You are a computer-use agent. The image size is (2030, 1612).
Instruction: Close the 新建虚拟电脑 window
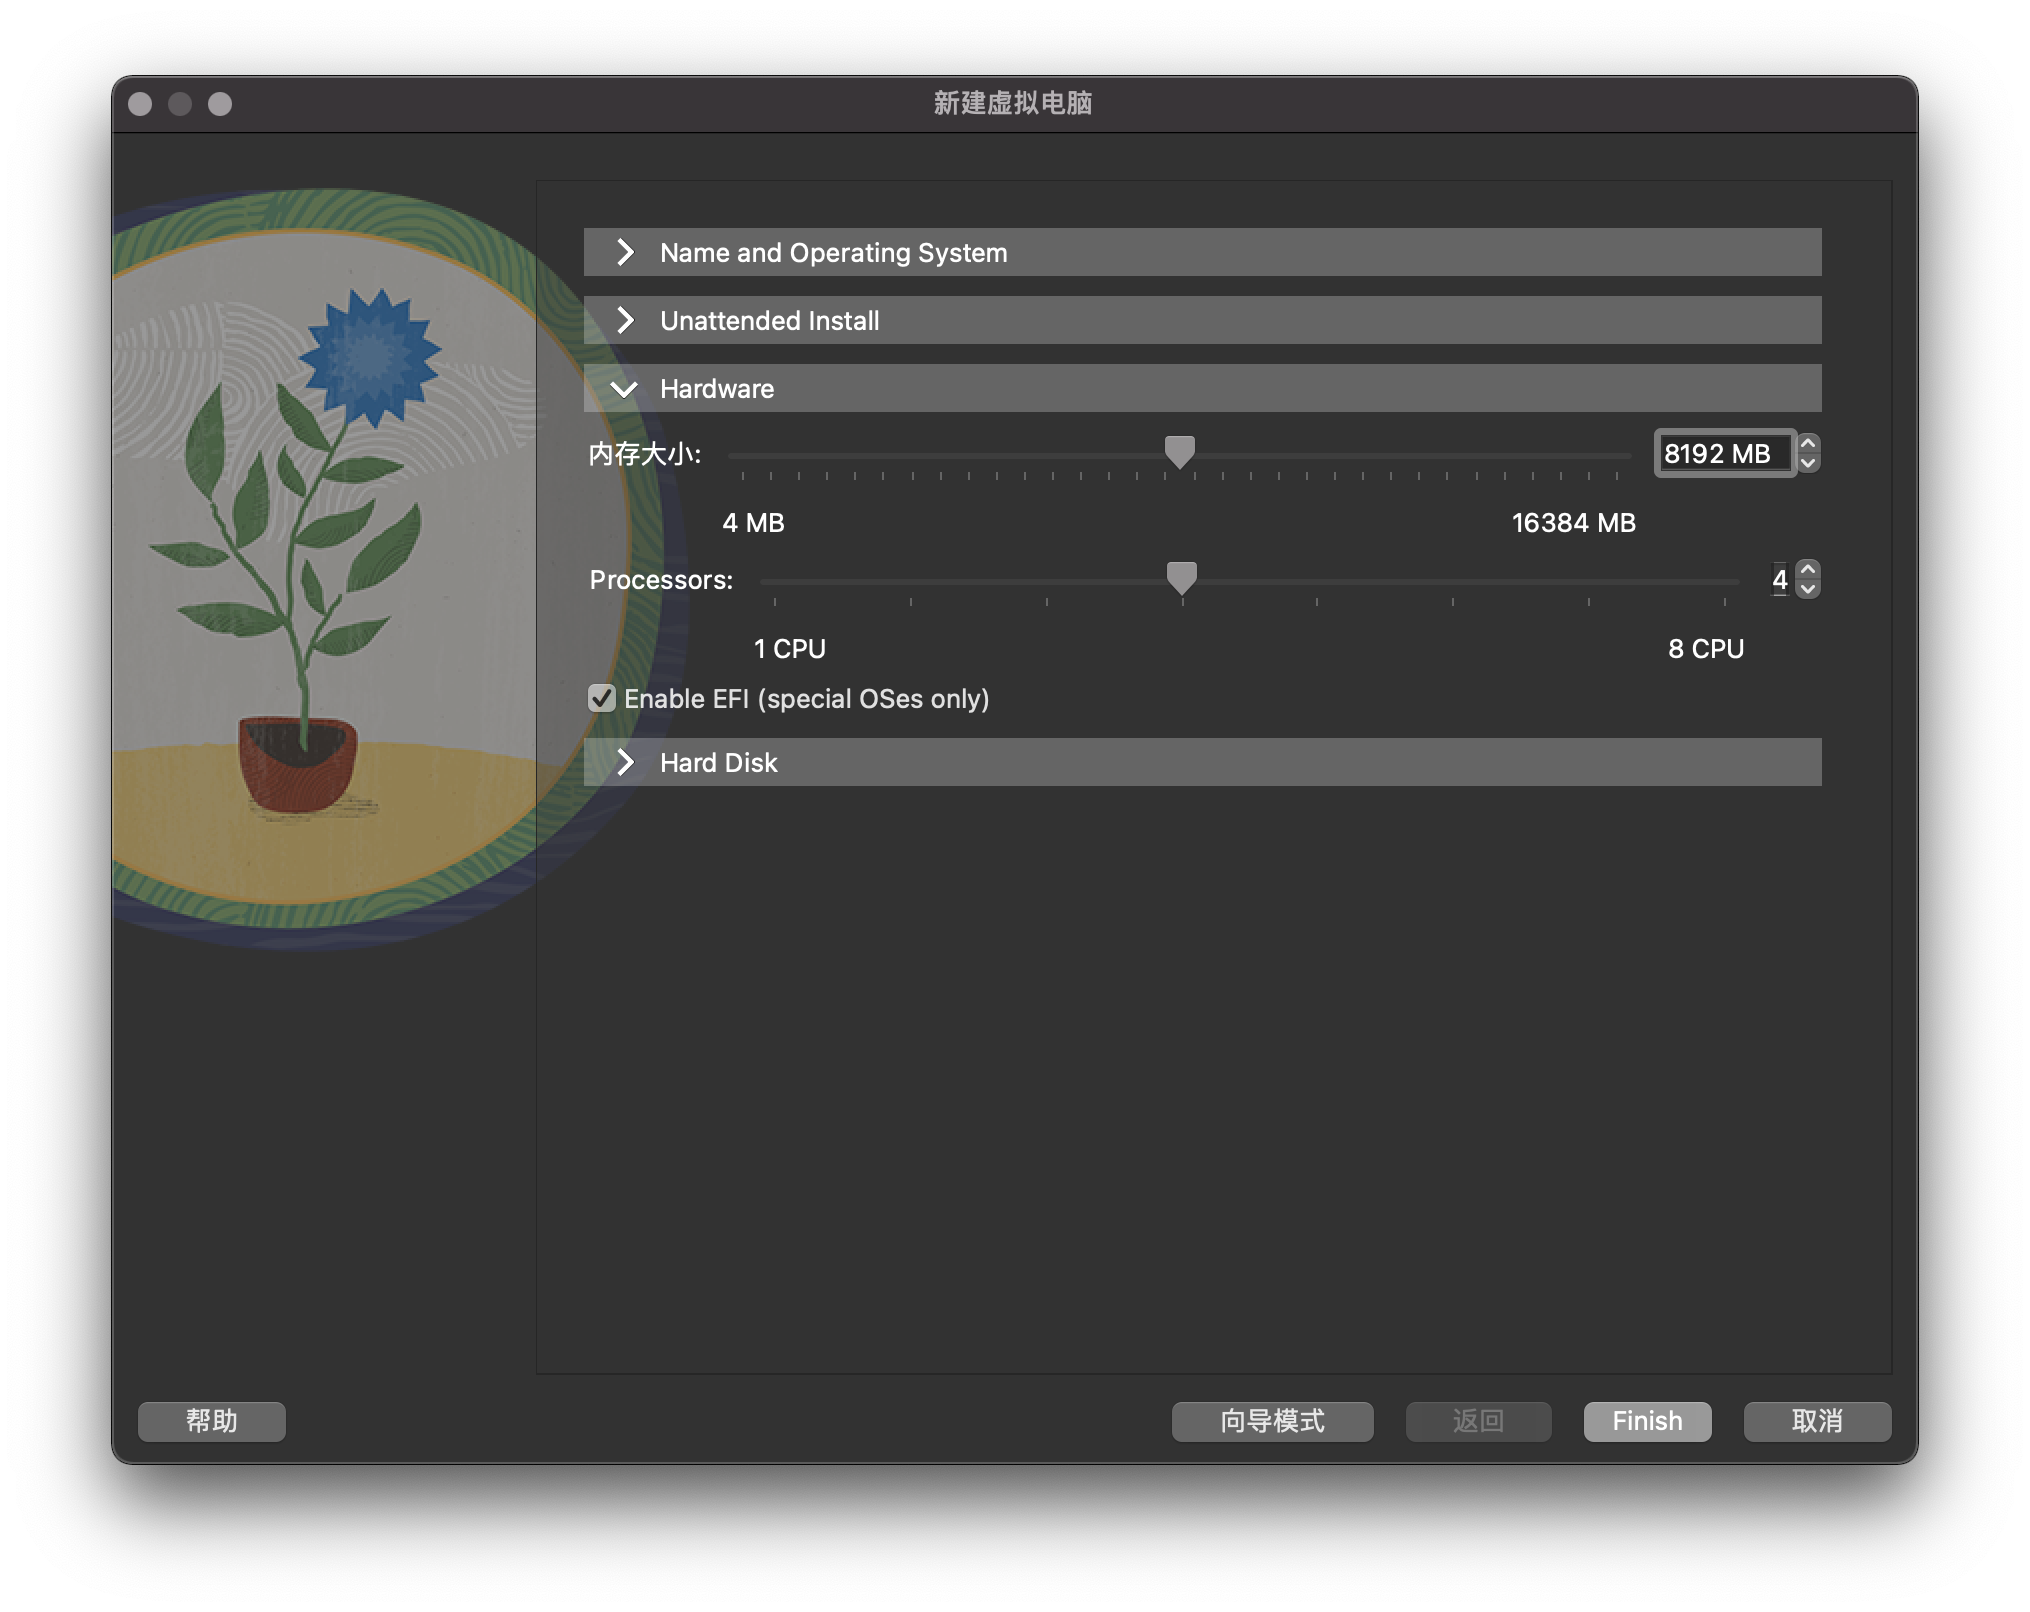[140, 104]
